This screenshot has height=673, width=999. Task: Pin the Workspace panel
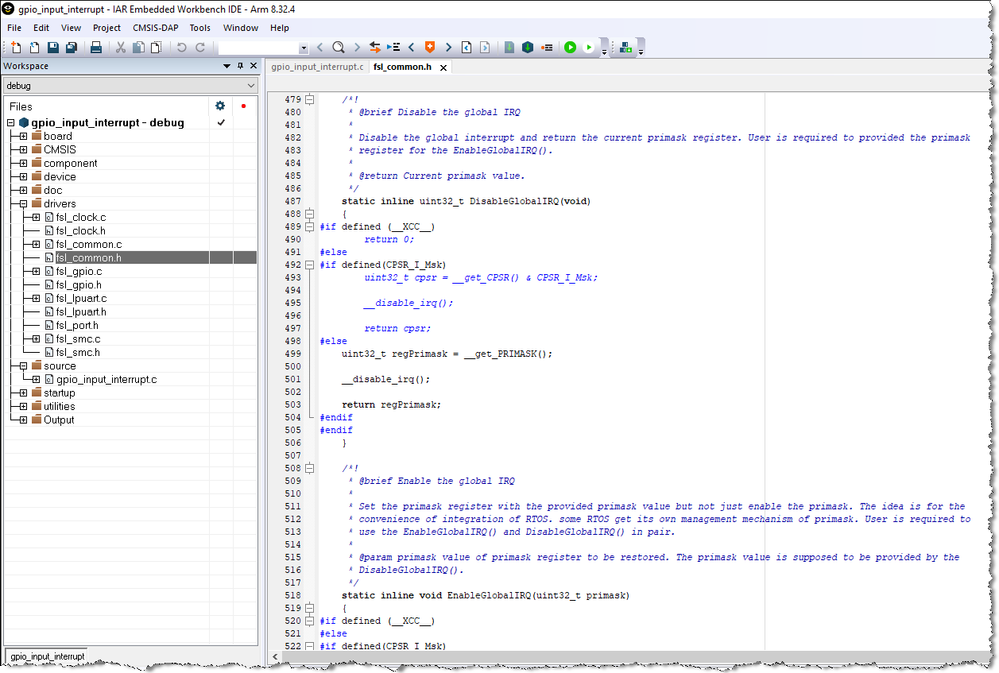pos(240,66)
